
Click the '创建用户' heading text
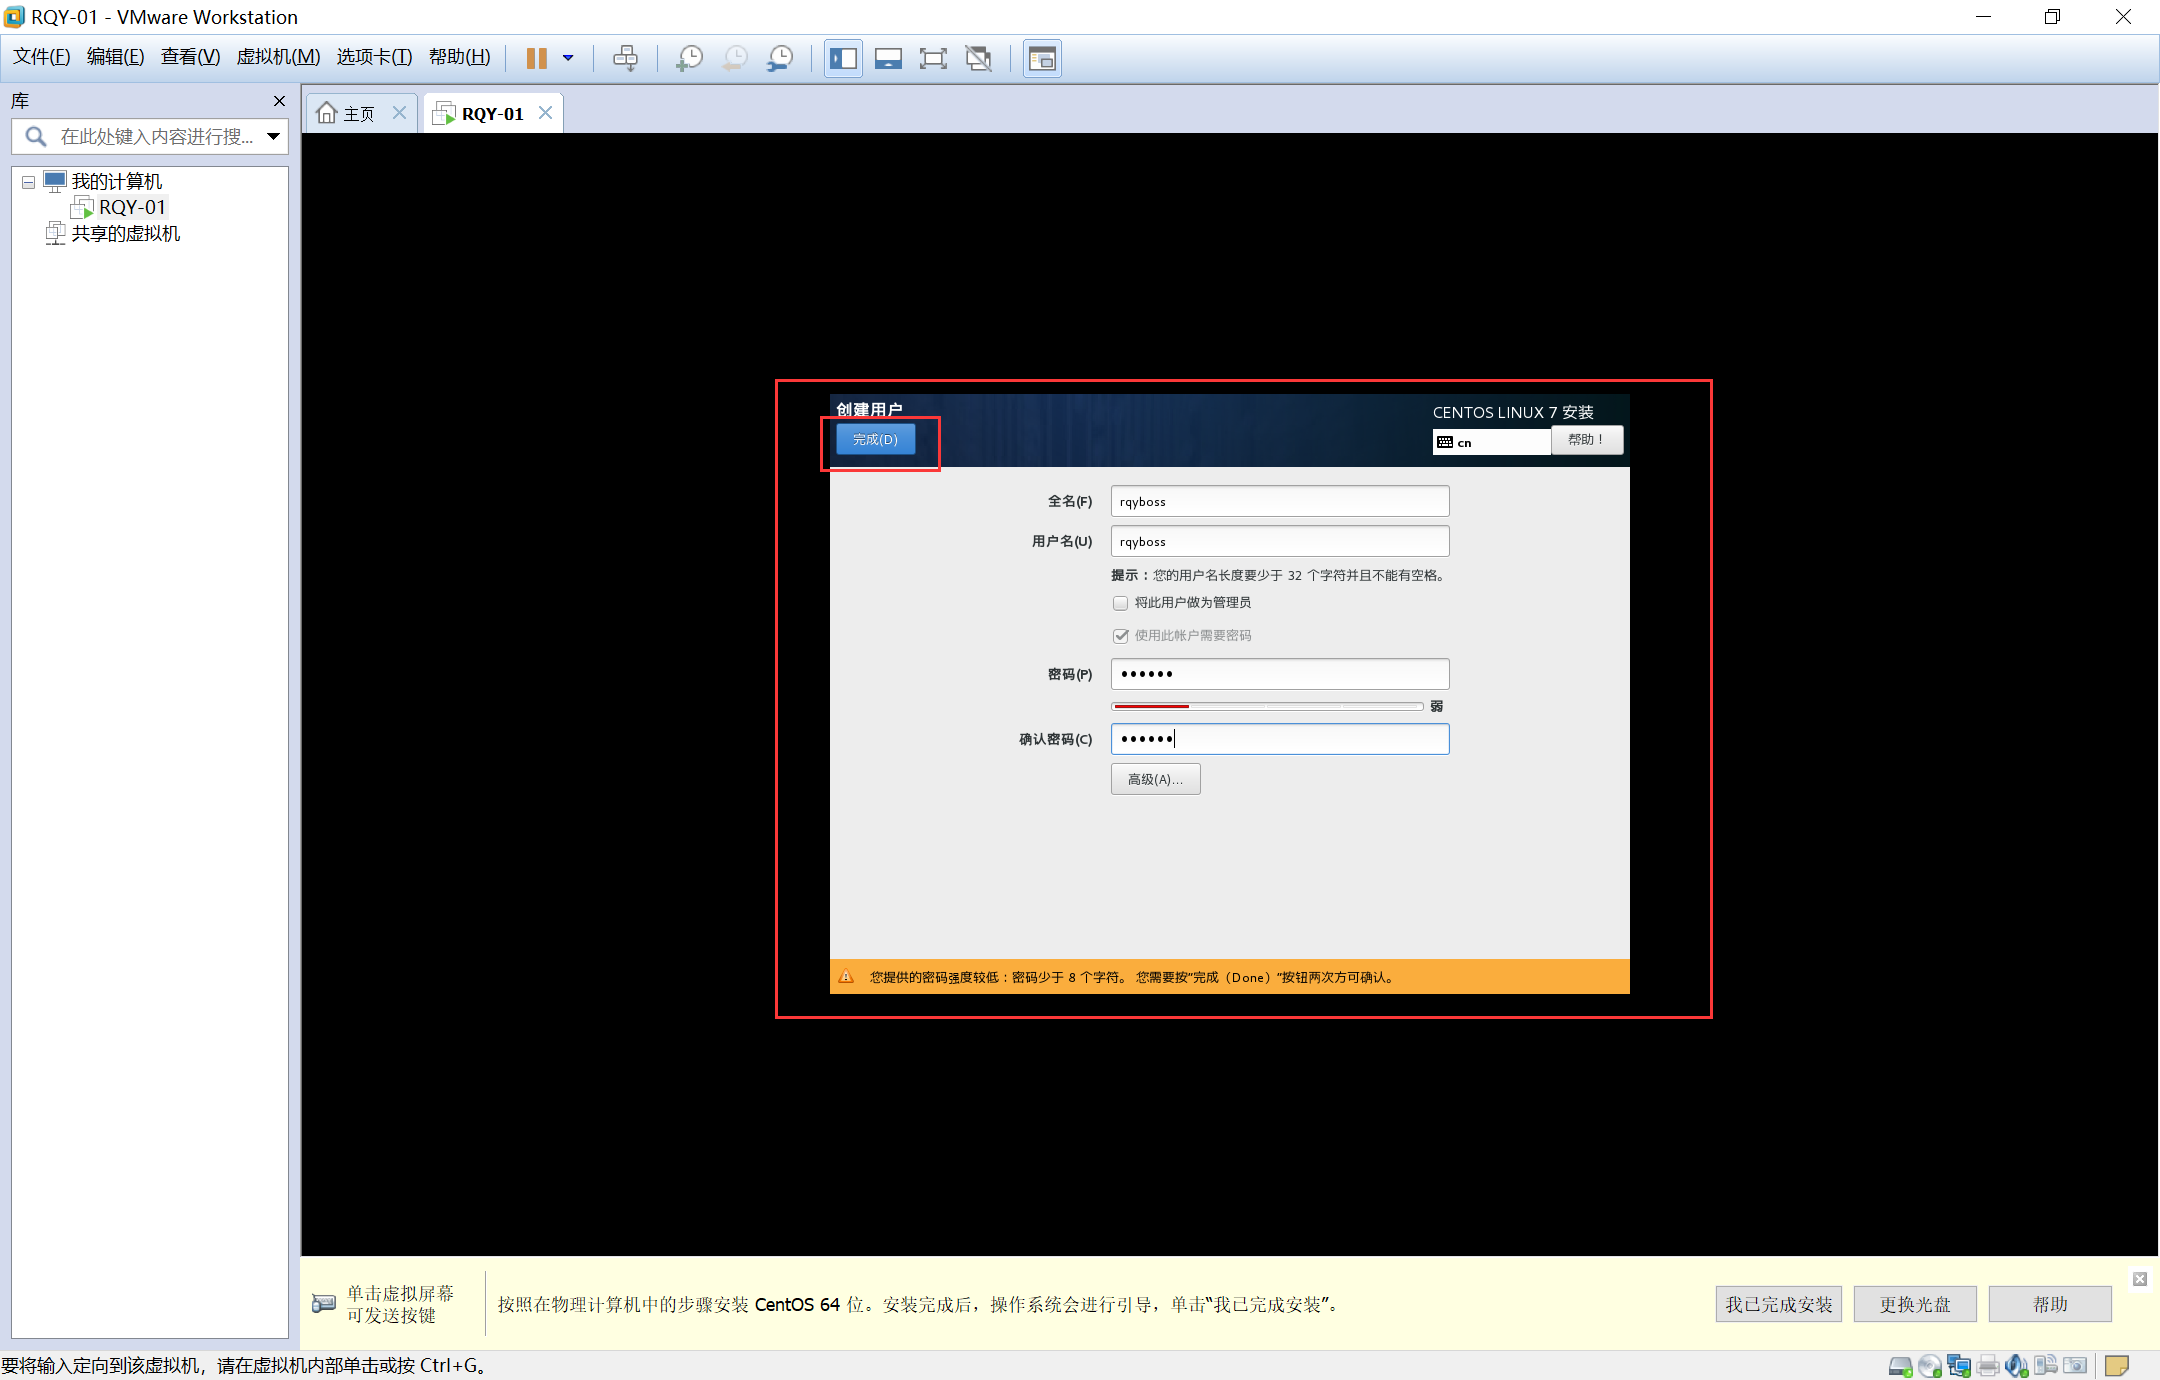869,409
